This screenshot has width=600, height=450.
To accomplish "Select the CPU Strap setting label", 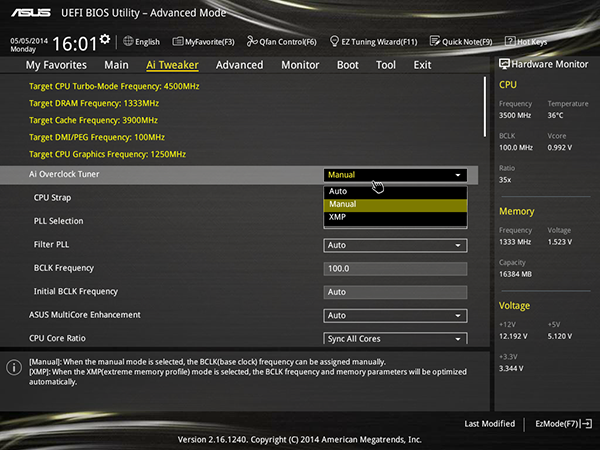I will 52,198.
